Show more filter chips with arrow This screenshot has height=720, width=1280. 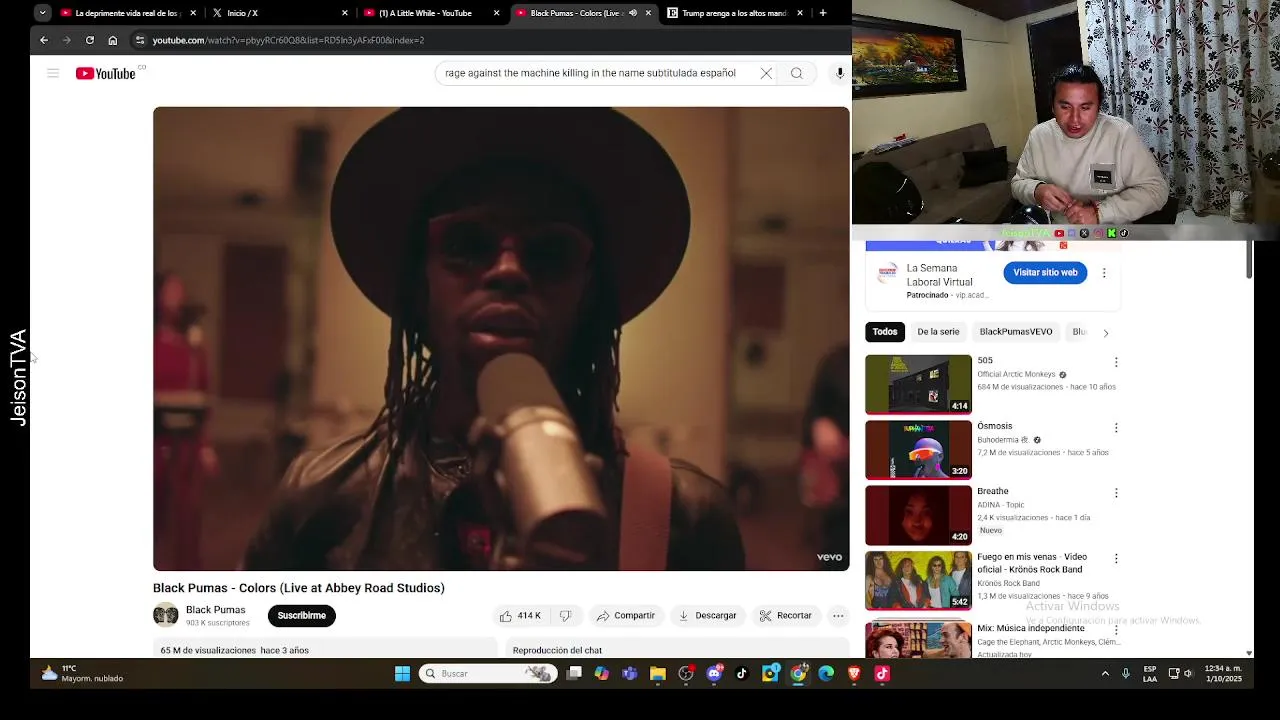point(1105,333)
